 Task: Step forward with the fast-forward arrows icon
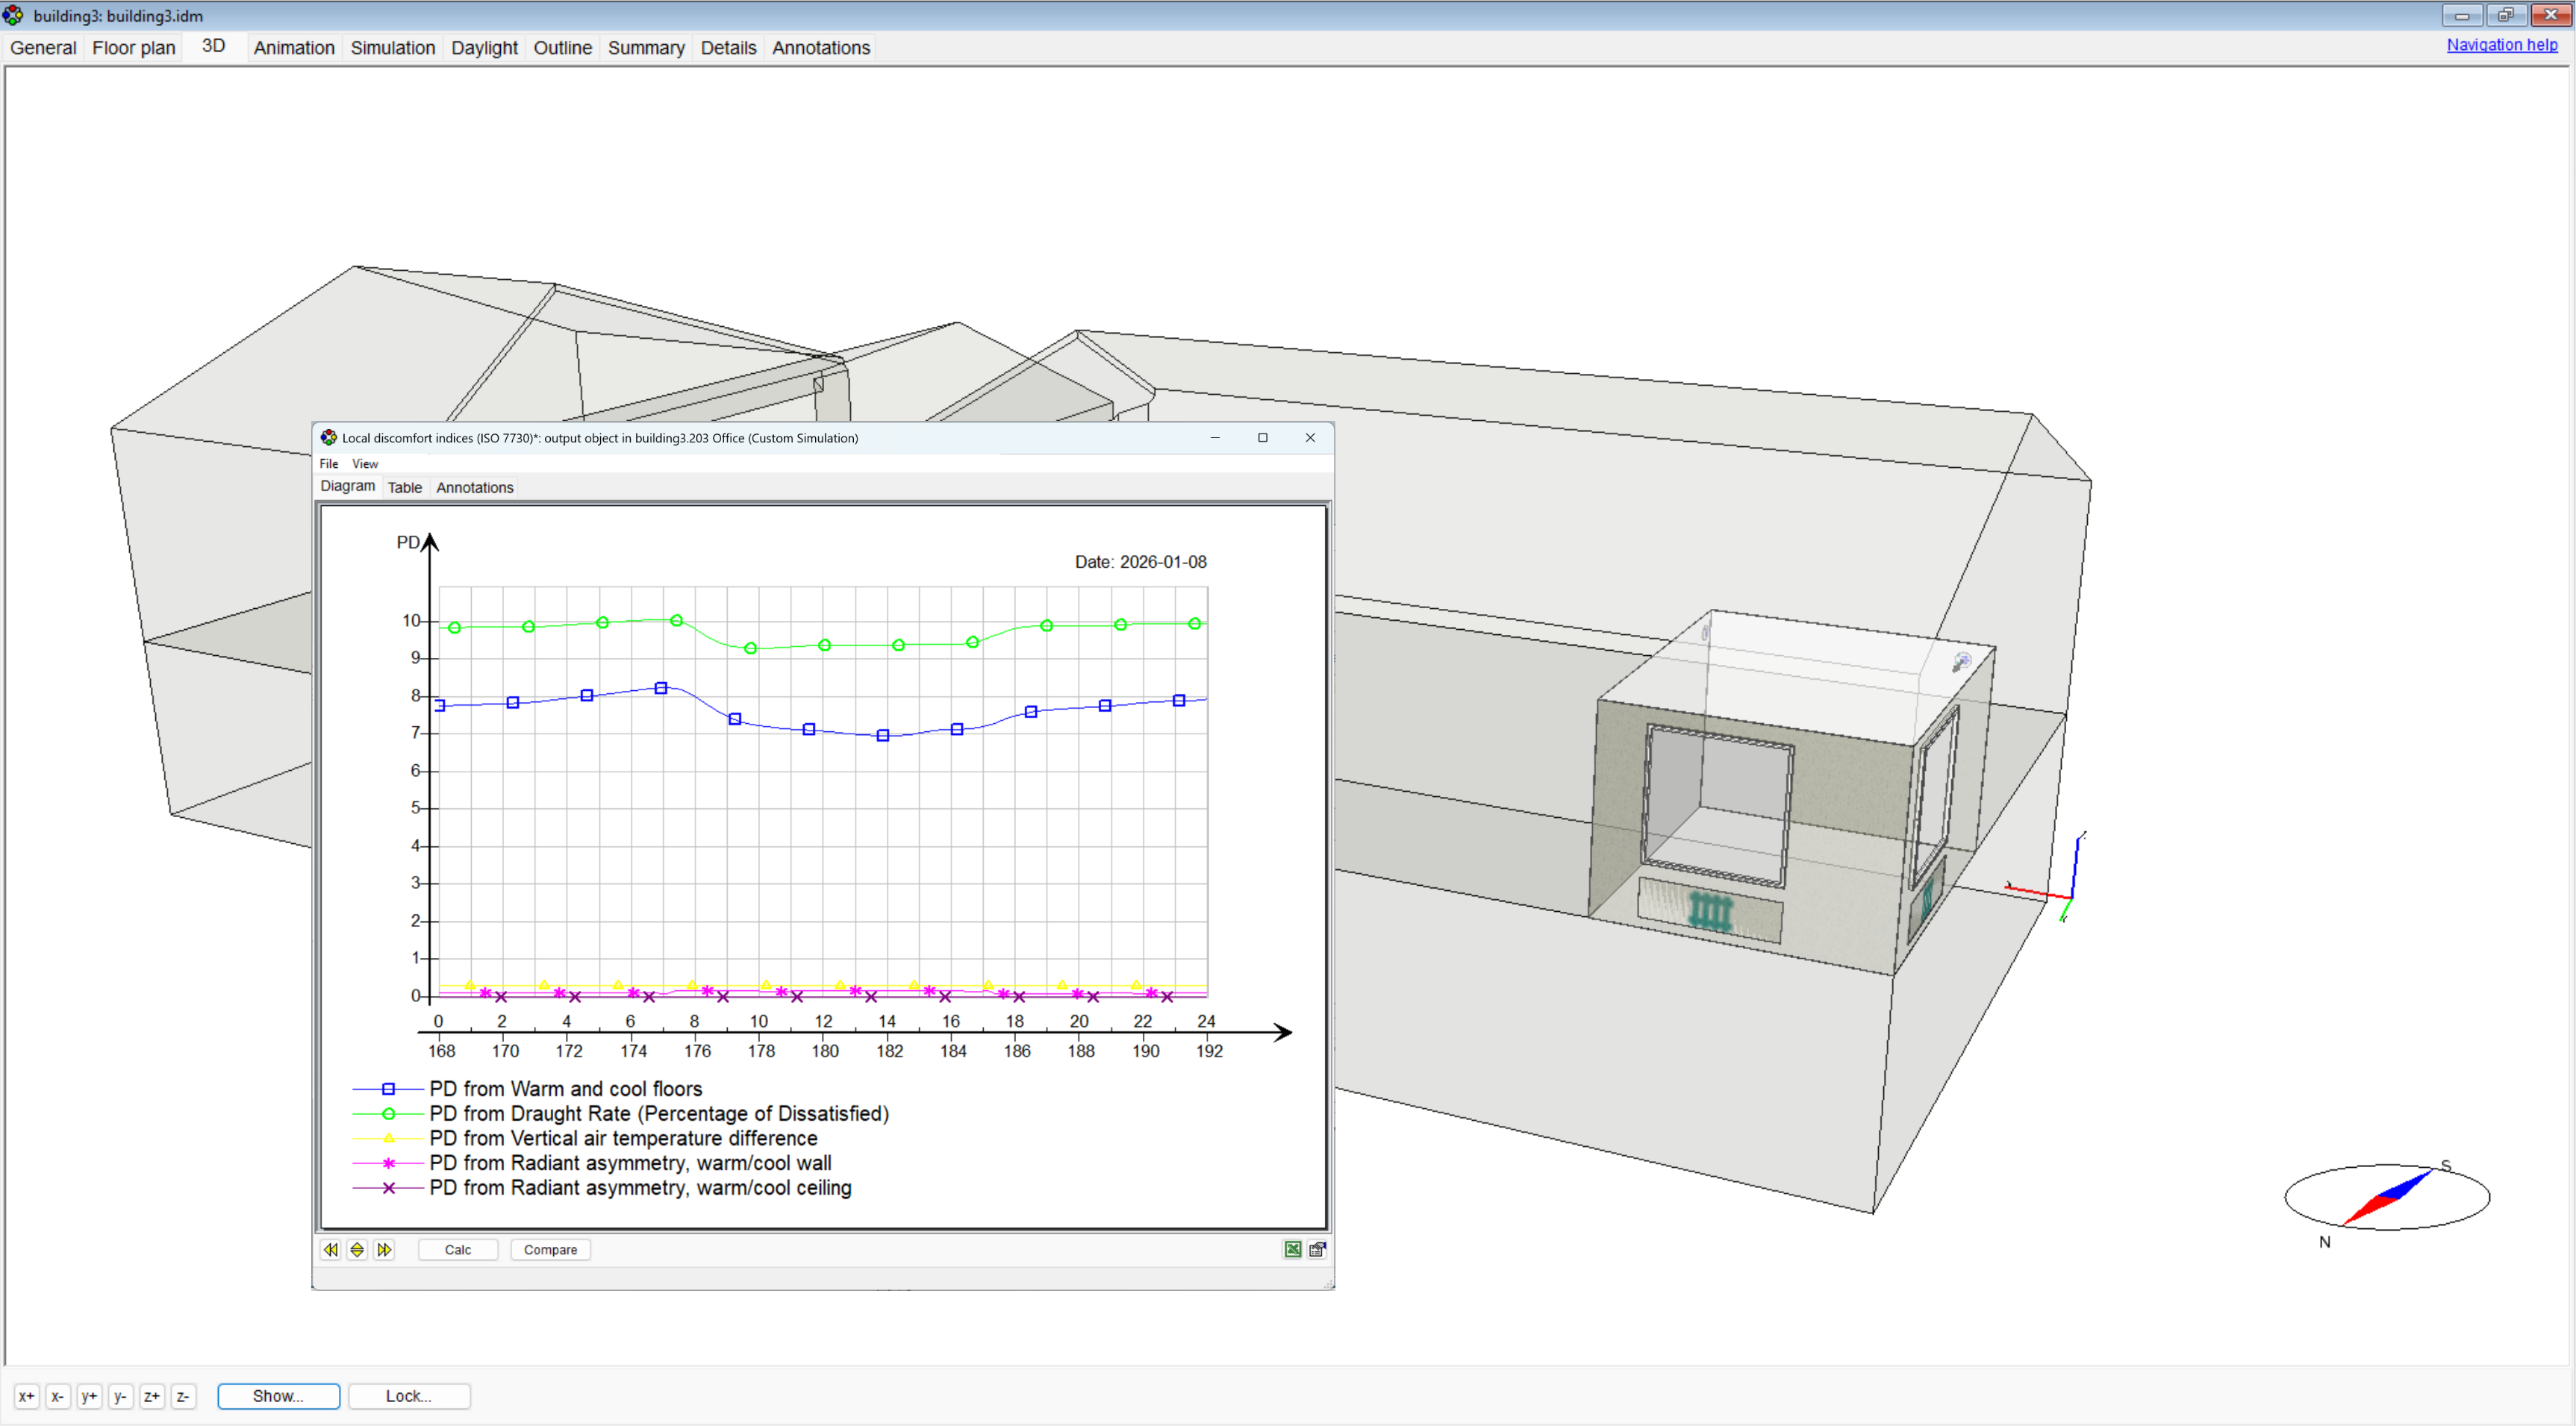point(384,1249)
